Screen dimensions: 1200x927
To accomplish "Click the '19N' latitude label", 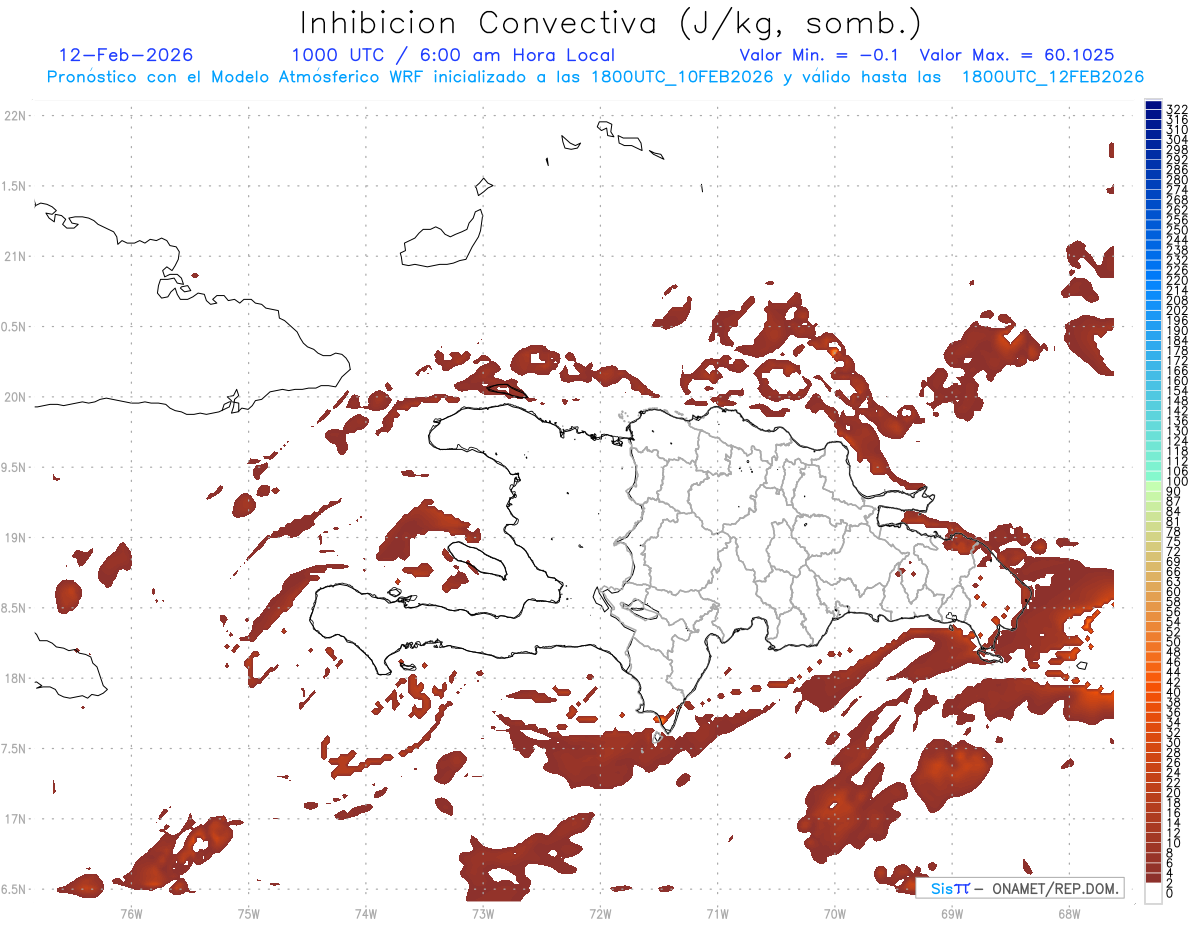I will click(15, 537).
